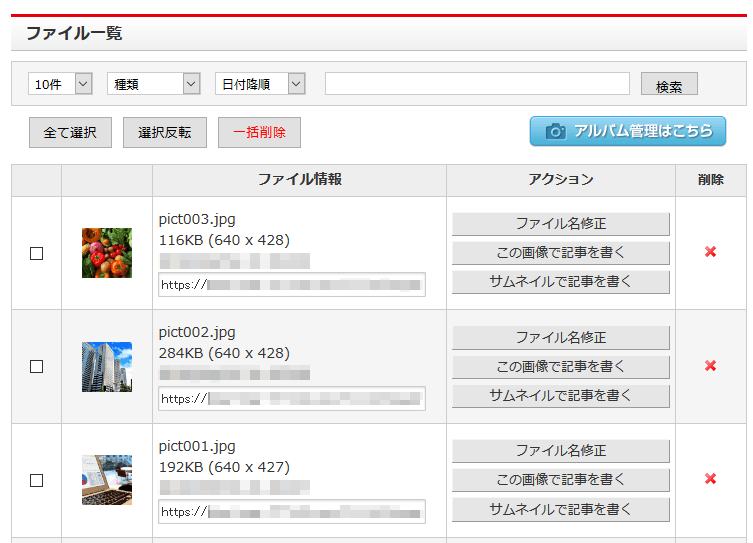Screen dimensions: 753x543
Task: Tick the checkbox for pict002.jpg
Action: [x=36, y=367]
